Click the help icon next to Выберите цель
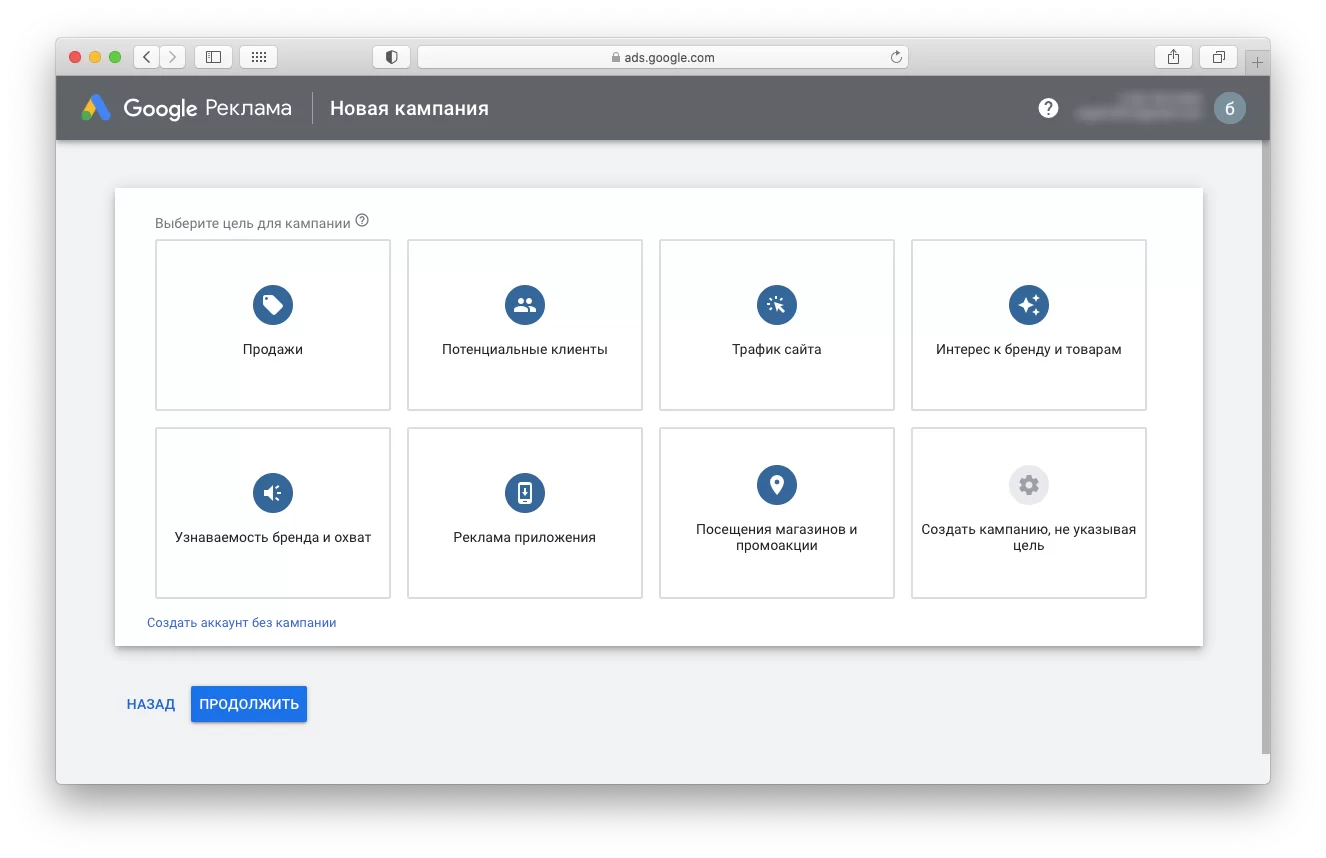Screen dimensions: 1326x858 pyautogui.click(x=362, y=221)
